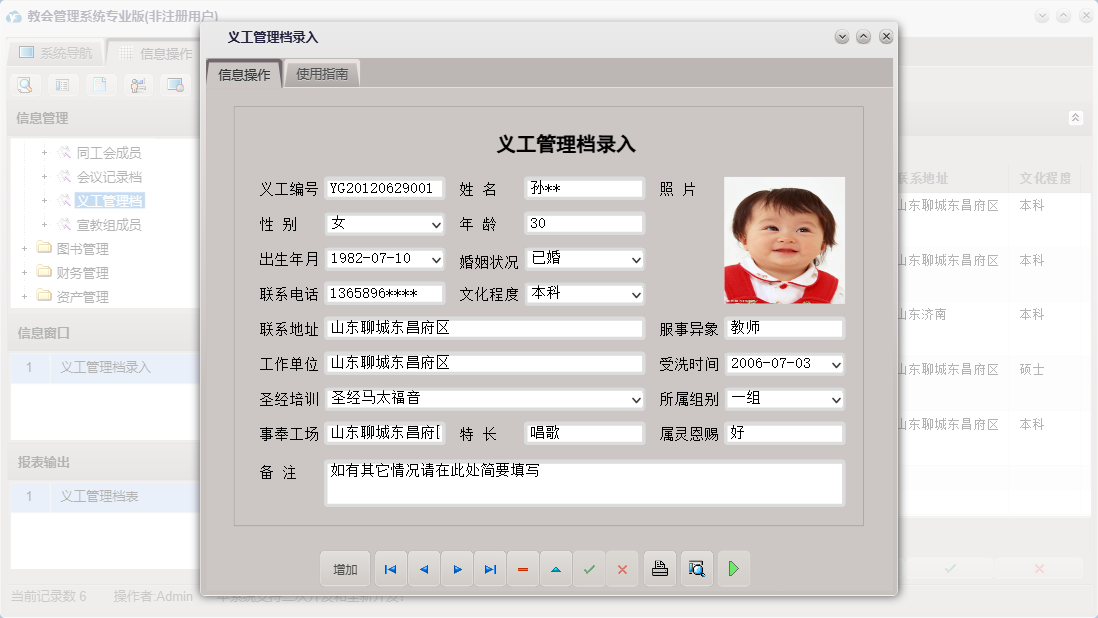The height and width of the screenshot is (618, 1098).
Task: Click the previous record arrow icon
Action: [x=423, y=568]
